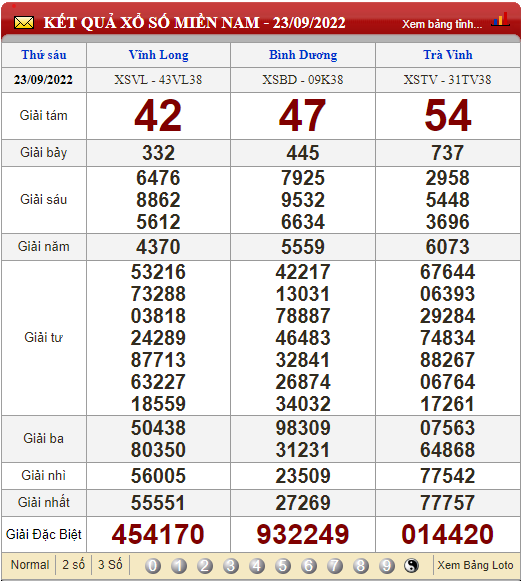Image resolution: width=521 pixels, height=581 pixels.
Task: Select Giải ba number 64868
Action: [x=448, y=450]
